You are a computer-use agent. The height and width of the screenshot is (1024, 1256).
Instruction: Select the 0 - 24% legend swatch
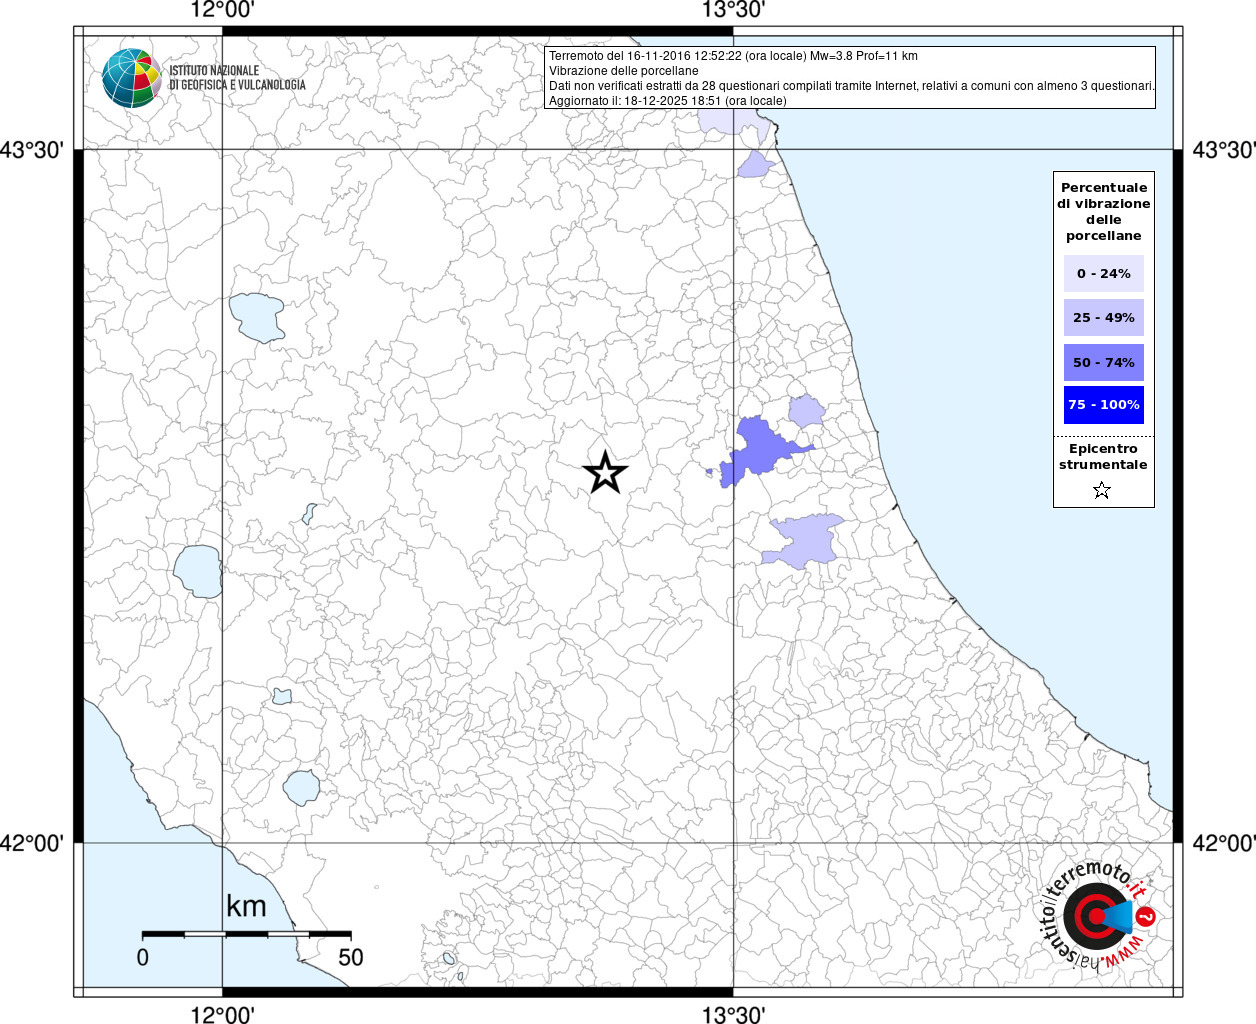coord(1104,273)
